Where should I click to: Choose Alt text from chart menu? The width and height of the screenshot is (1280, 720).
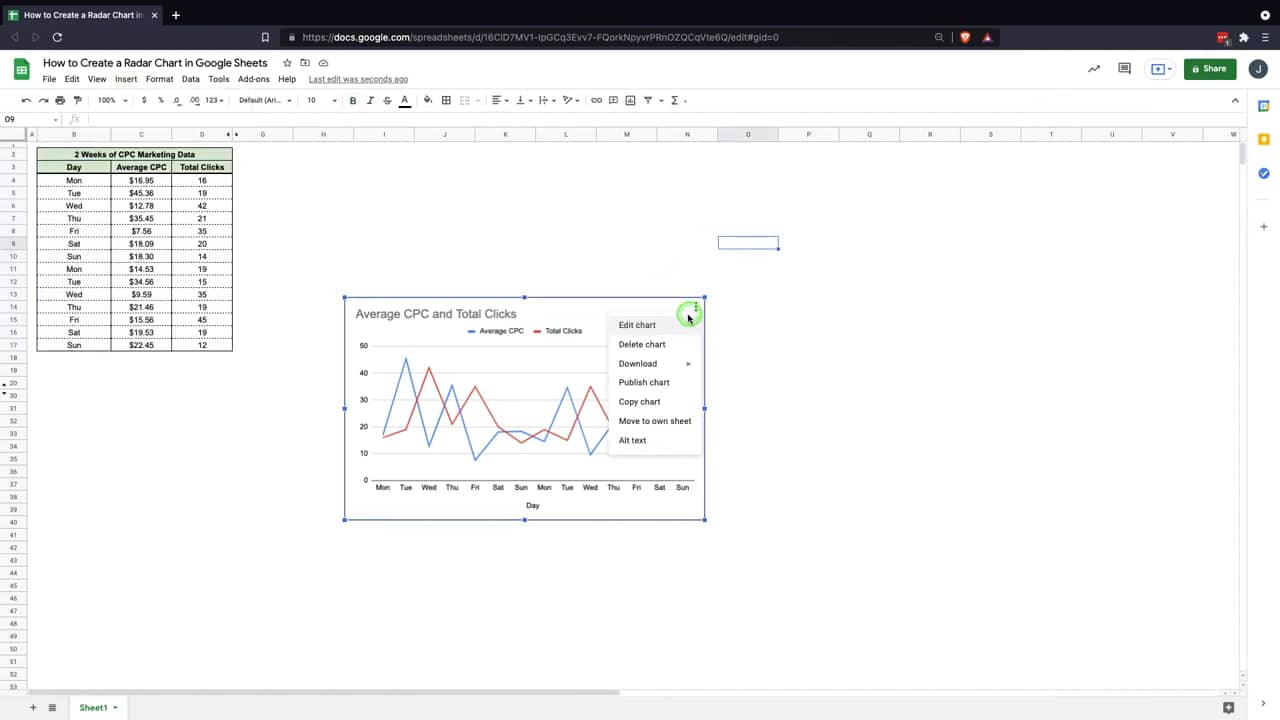pyautogui.click(x=654, y=440)
